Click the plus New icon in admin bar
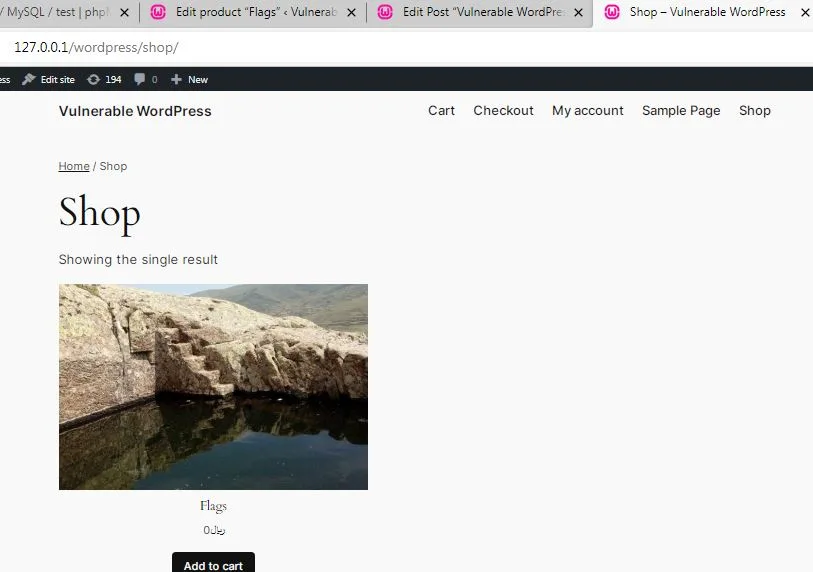 [177, 80]
